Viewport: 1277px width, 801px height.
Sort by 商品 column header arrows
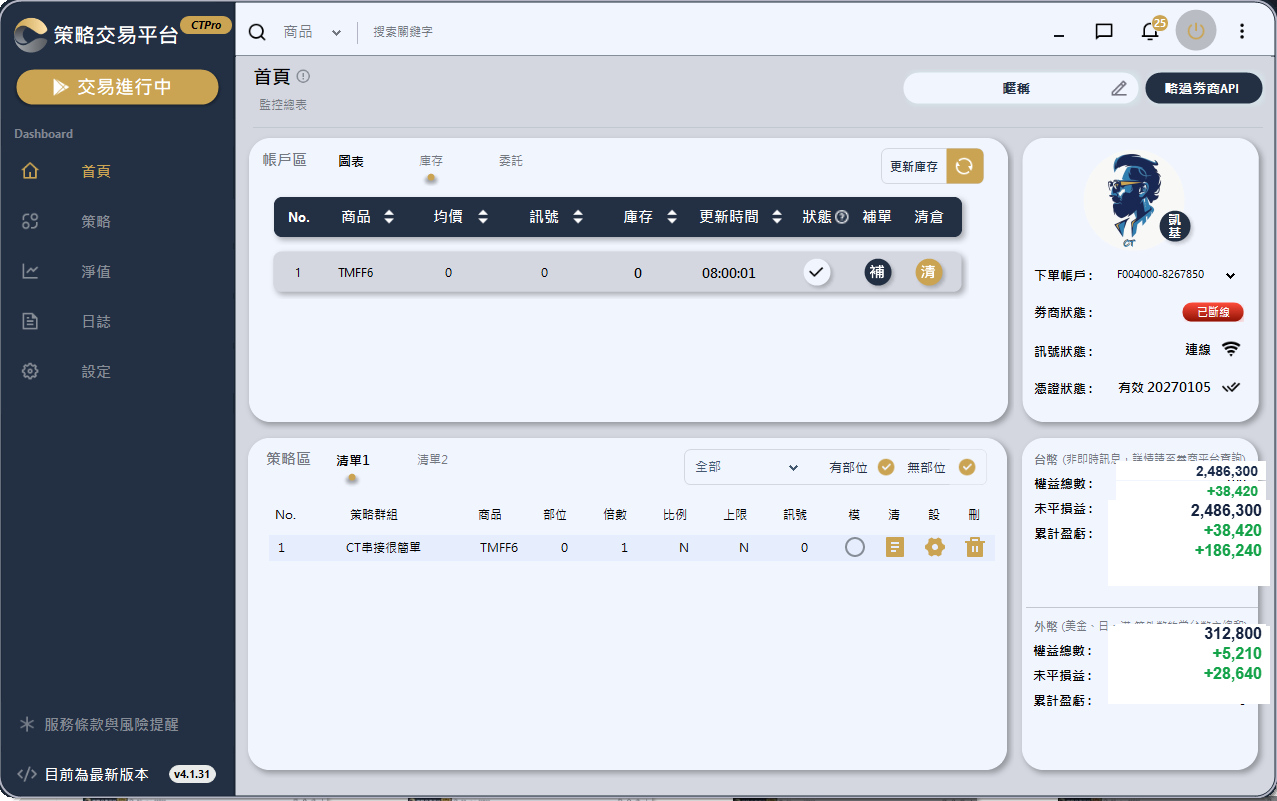pyautogui.click(x=389, y=217)
